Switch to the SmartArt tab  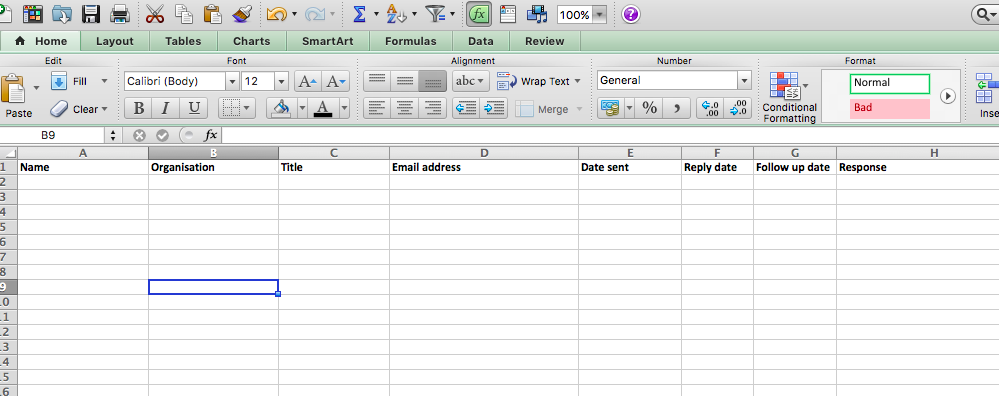(327, 41)
